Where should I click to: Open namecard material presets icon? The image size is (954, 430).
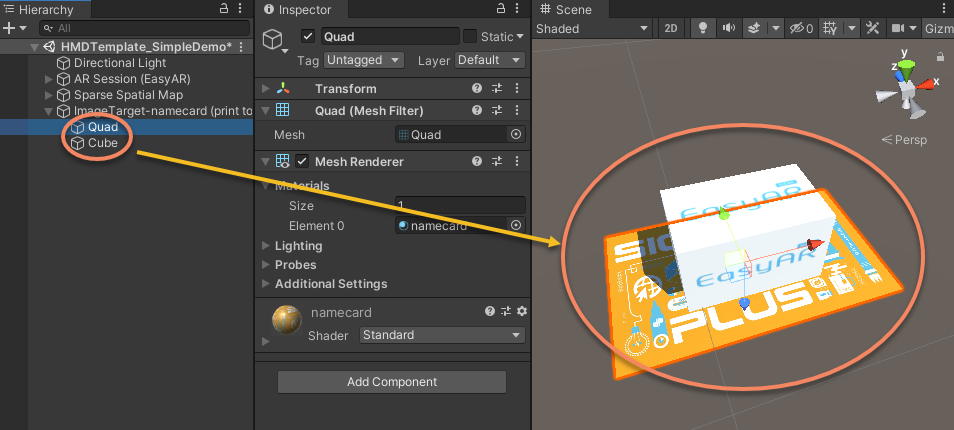pos(506,311)
